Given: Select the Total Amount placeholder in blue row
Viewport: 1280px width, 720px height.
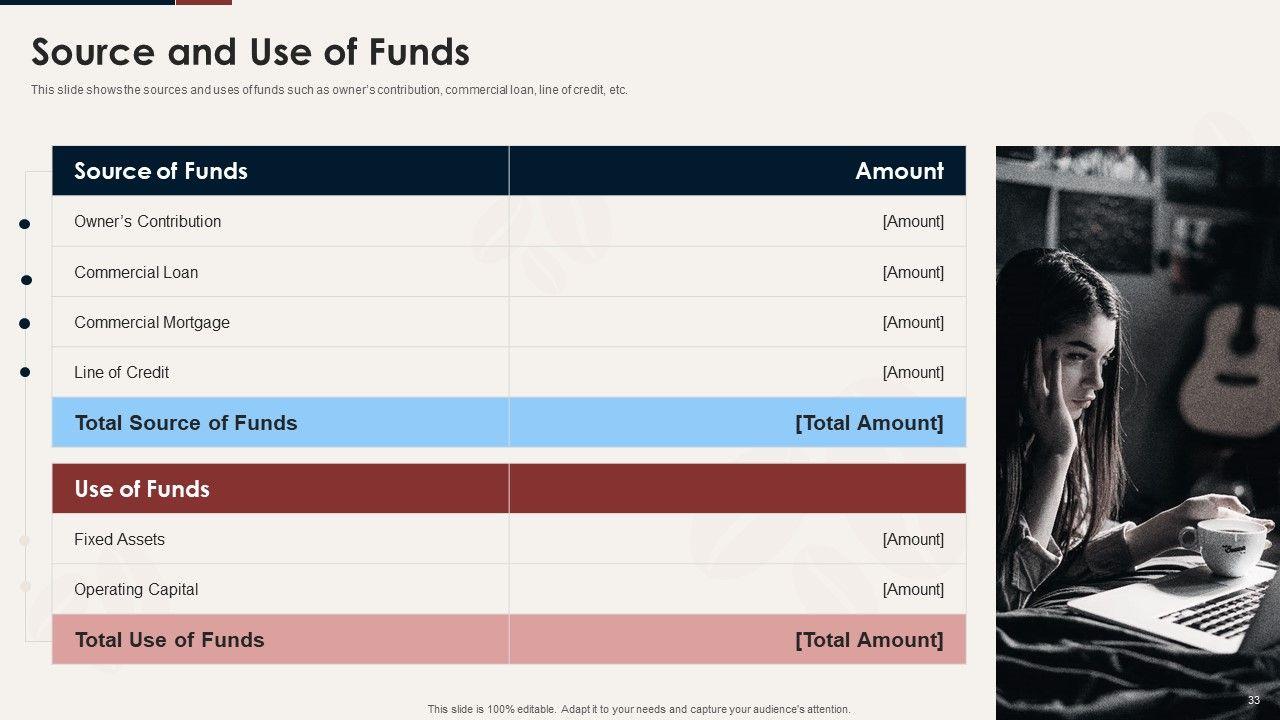Looking at the screenshot, I should [868, 423].
